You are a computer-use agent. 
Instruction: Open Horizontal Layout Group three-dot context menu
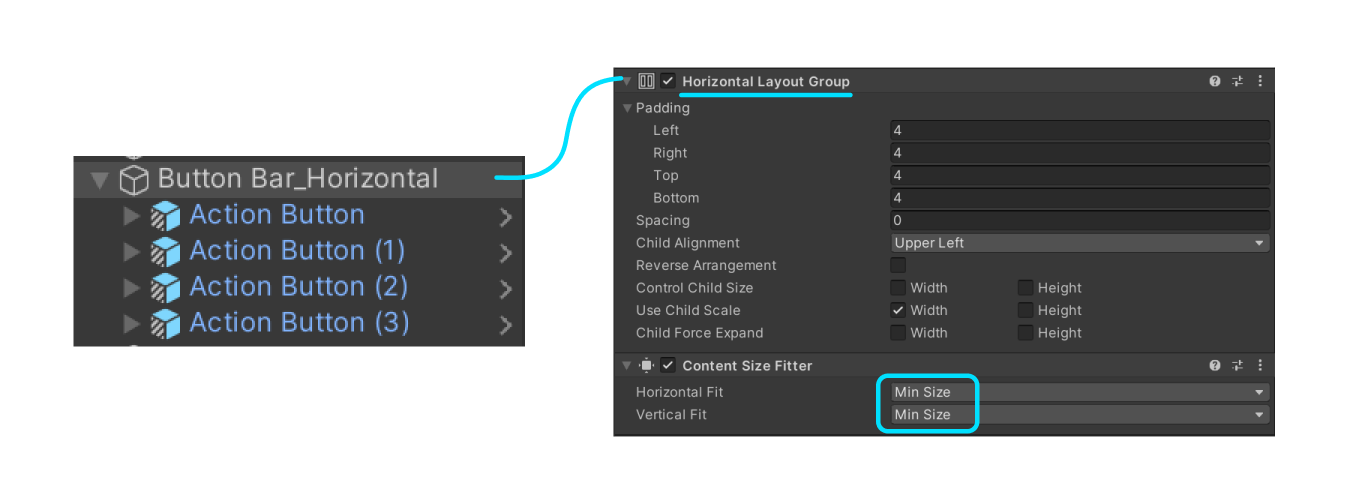click(1259, 81)
